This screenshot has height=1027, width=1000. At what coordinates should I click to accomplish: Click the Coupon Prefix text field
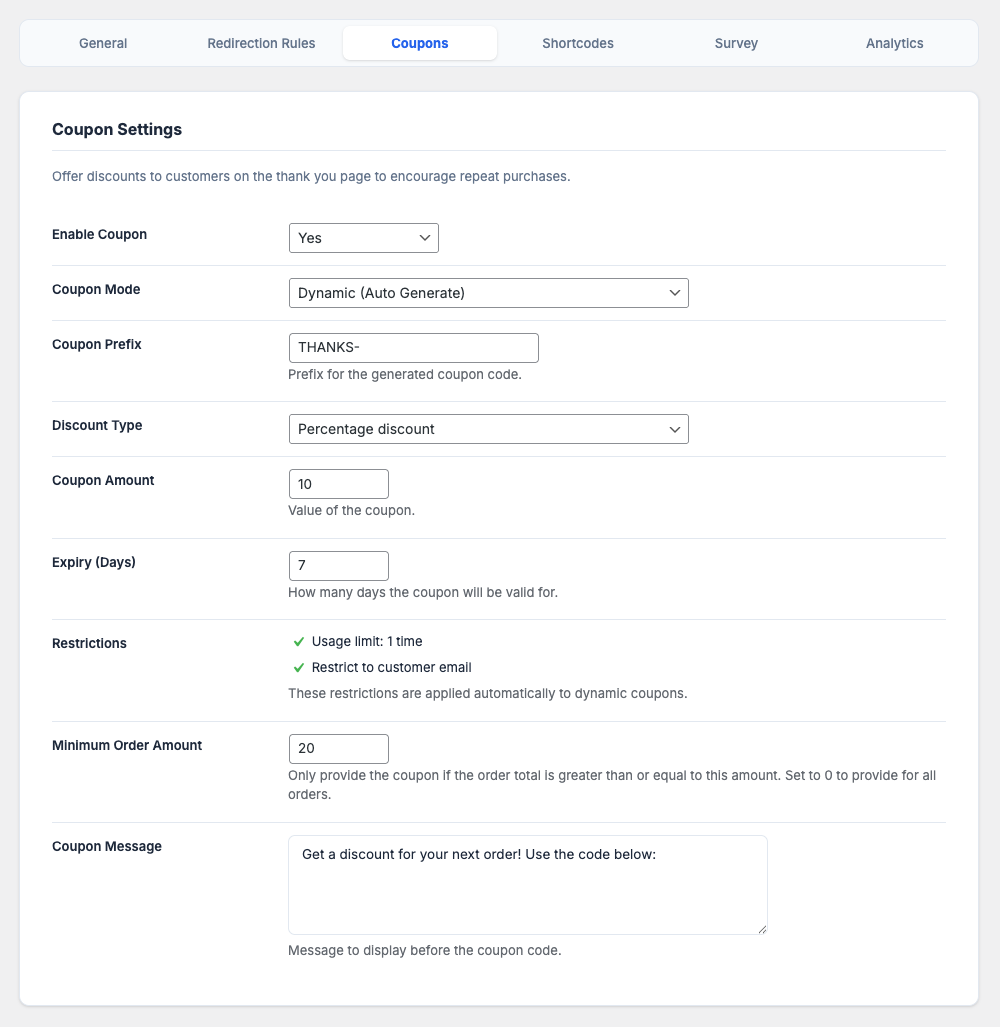(413, 348)
